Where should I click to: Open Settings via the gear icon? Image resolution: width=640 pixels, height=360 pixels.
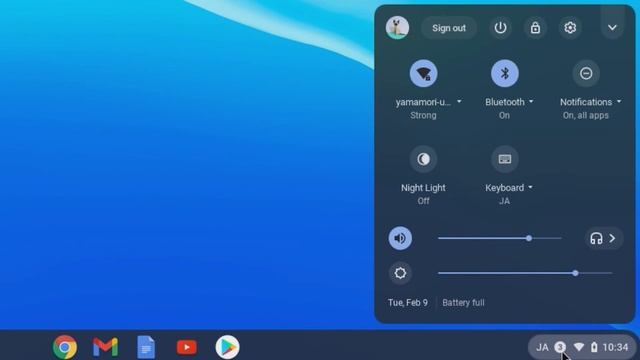570,28
